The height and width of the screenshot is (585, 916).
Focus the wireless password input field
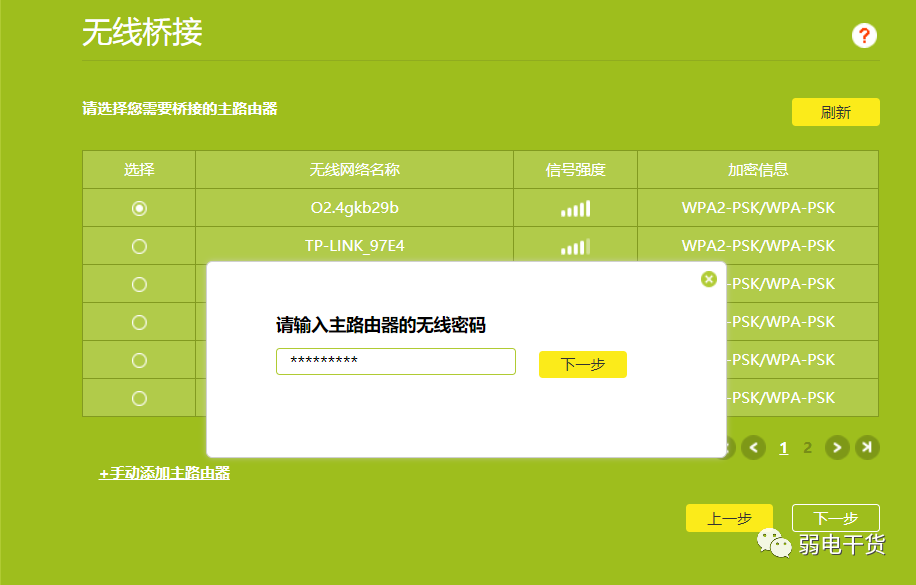pos(395,361)
